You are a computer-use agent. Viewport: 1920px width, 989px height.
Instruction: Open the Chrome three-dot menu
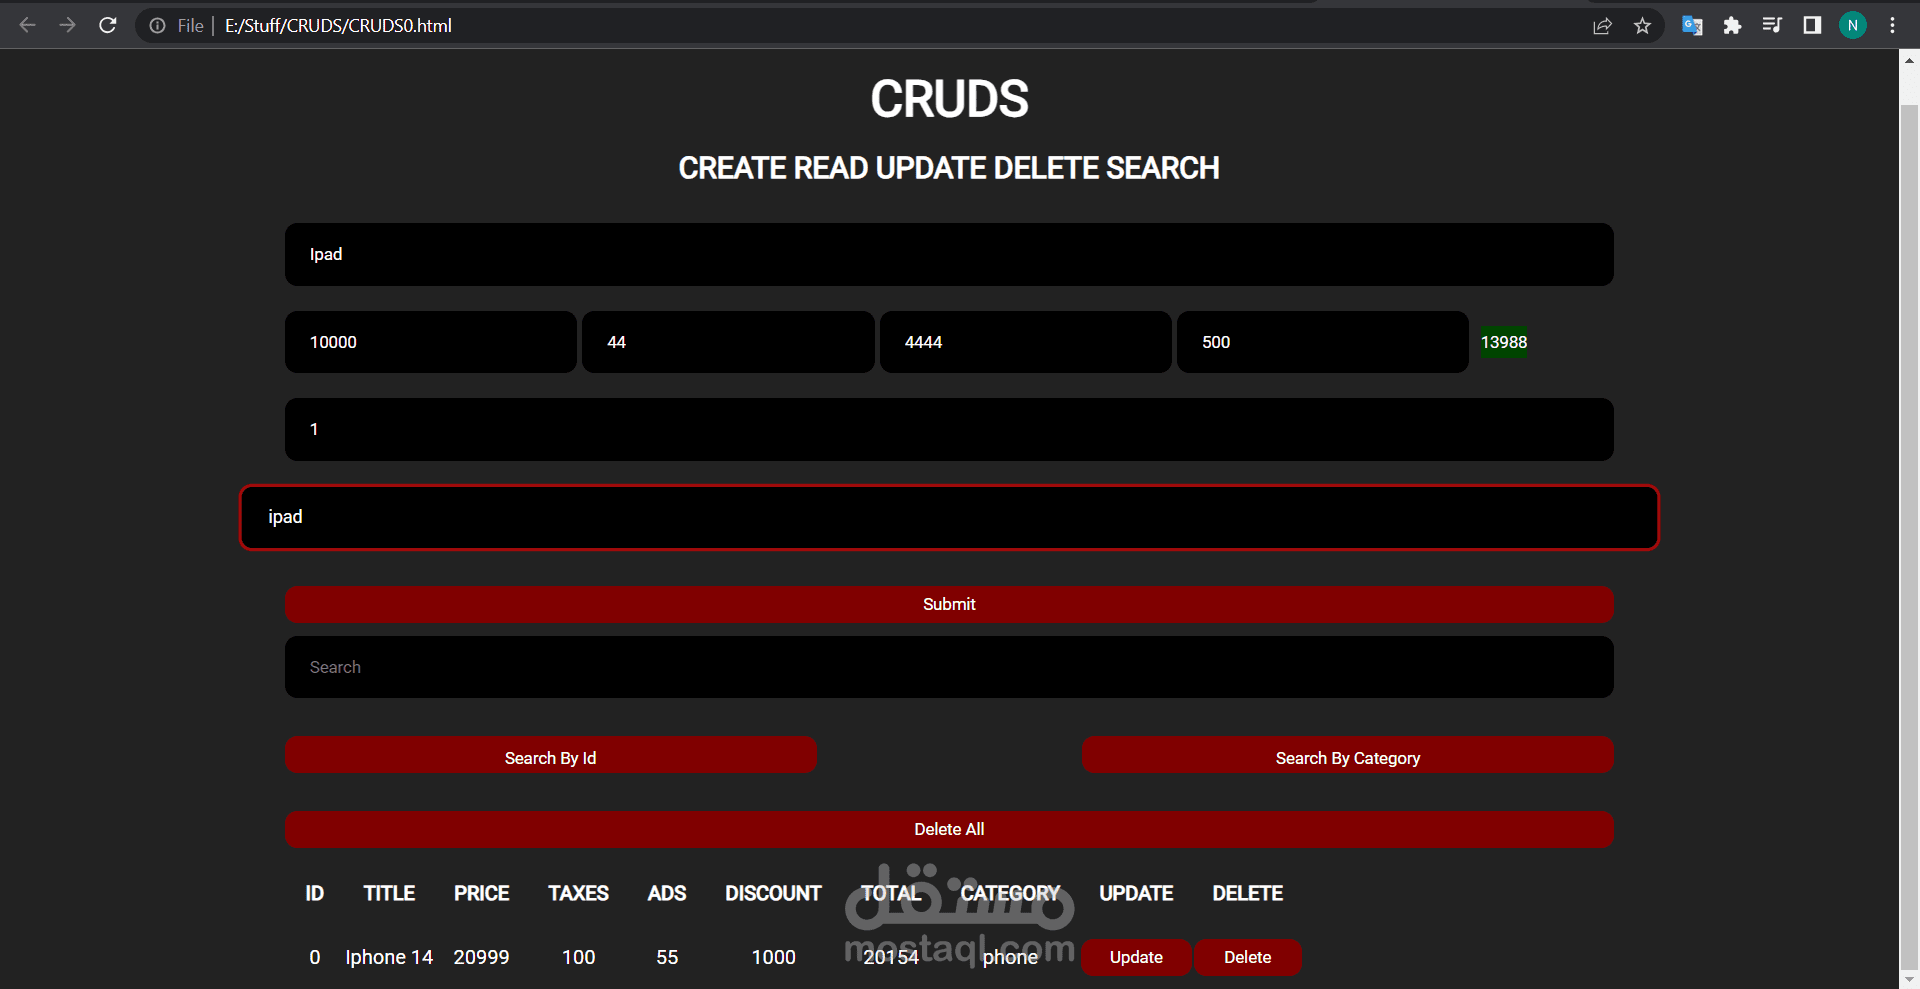pyautogui.click(x=1892, y=25)
